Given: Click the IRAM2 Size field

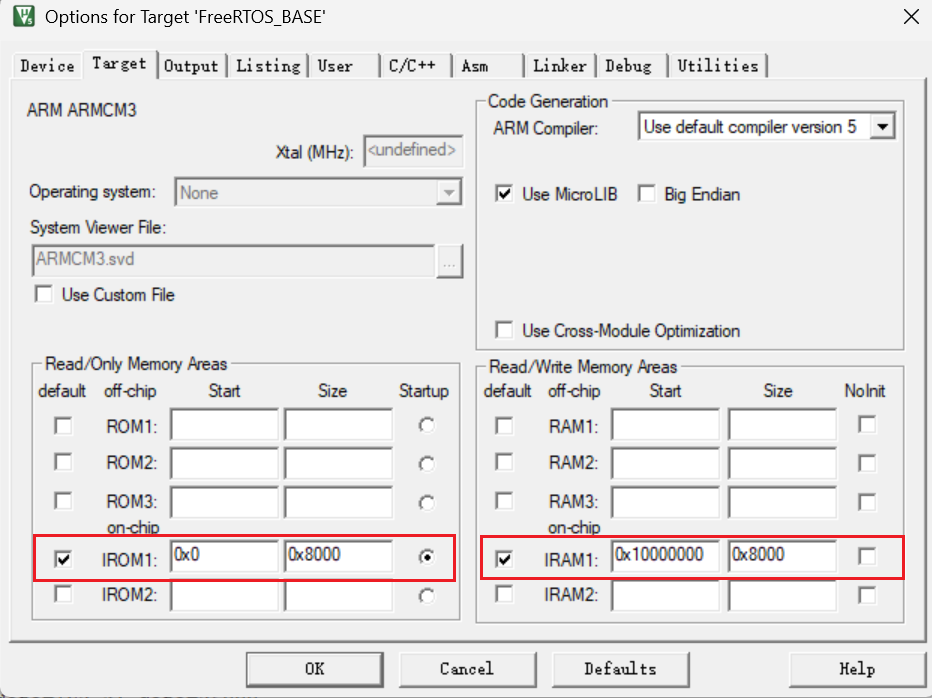Looking at the screenshot, I should click(x=782, y=595).
